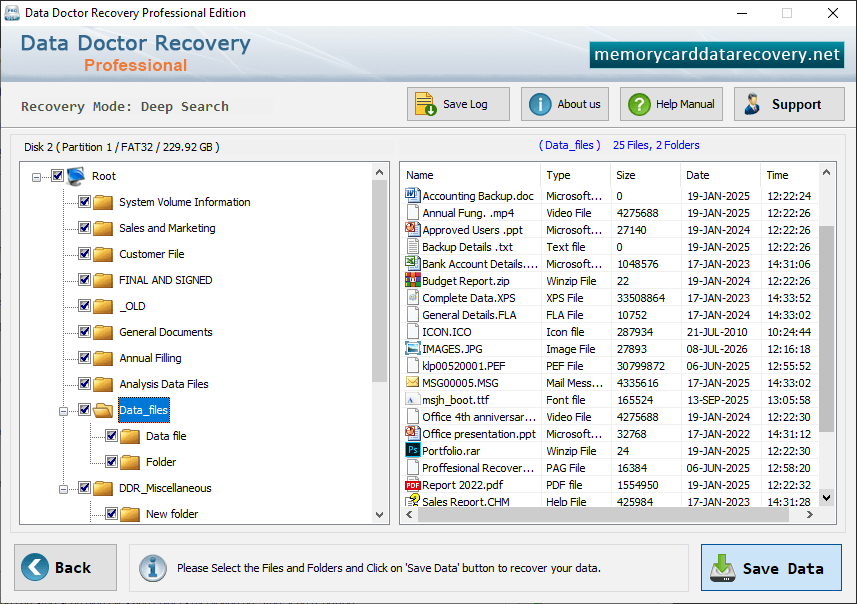Image resolution: width=857 pixels, height=604 pixels.
Task: Click the open folder icon of Data_files
Action: pos(103,410)
